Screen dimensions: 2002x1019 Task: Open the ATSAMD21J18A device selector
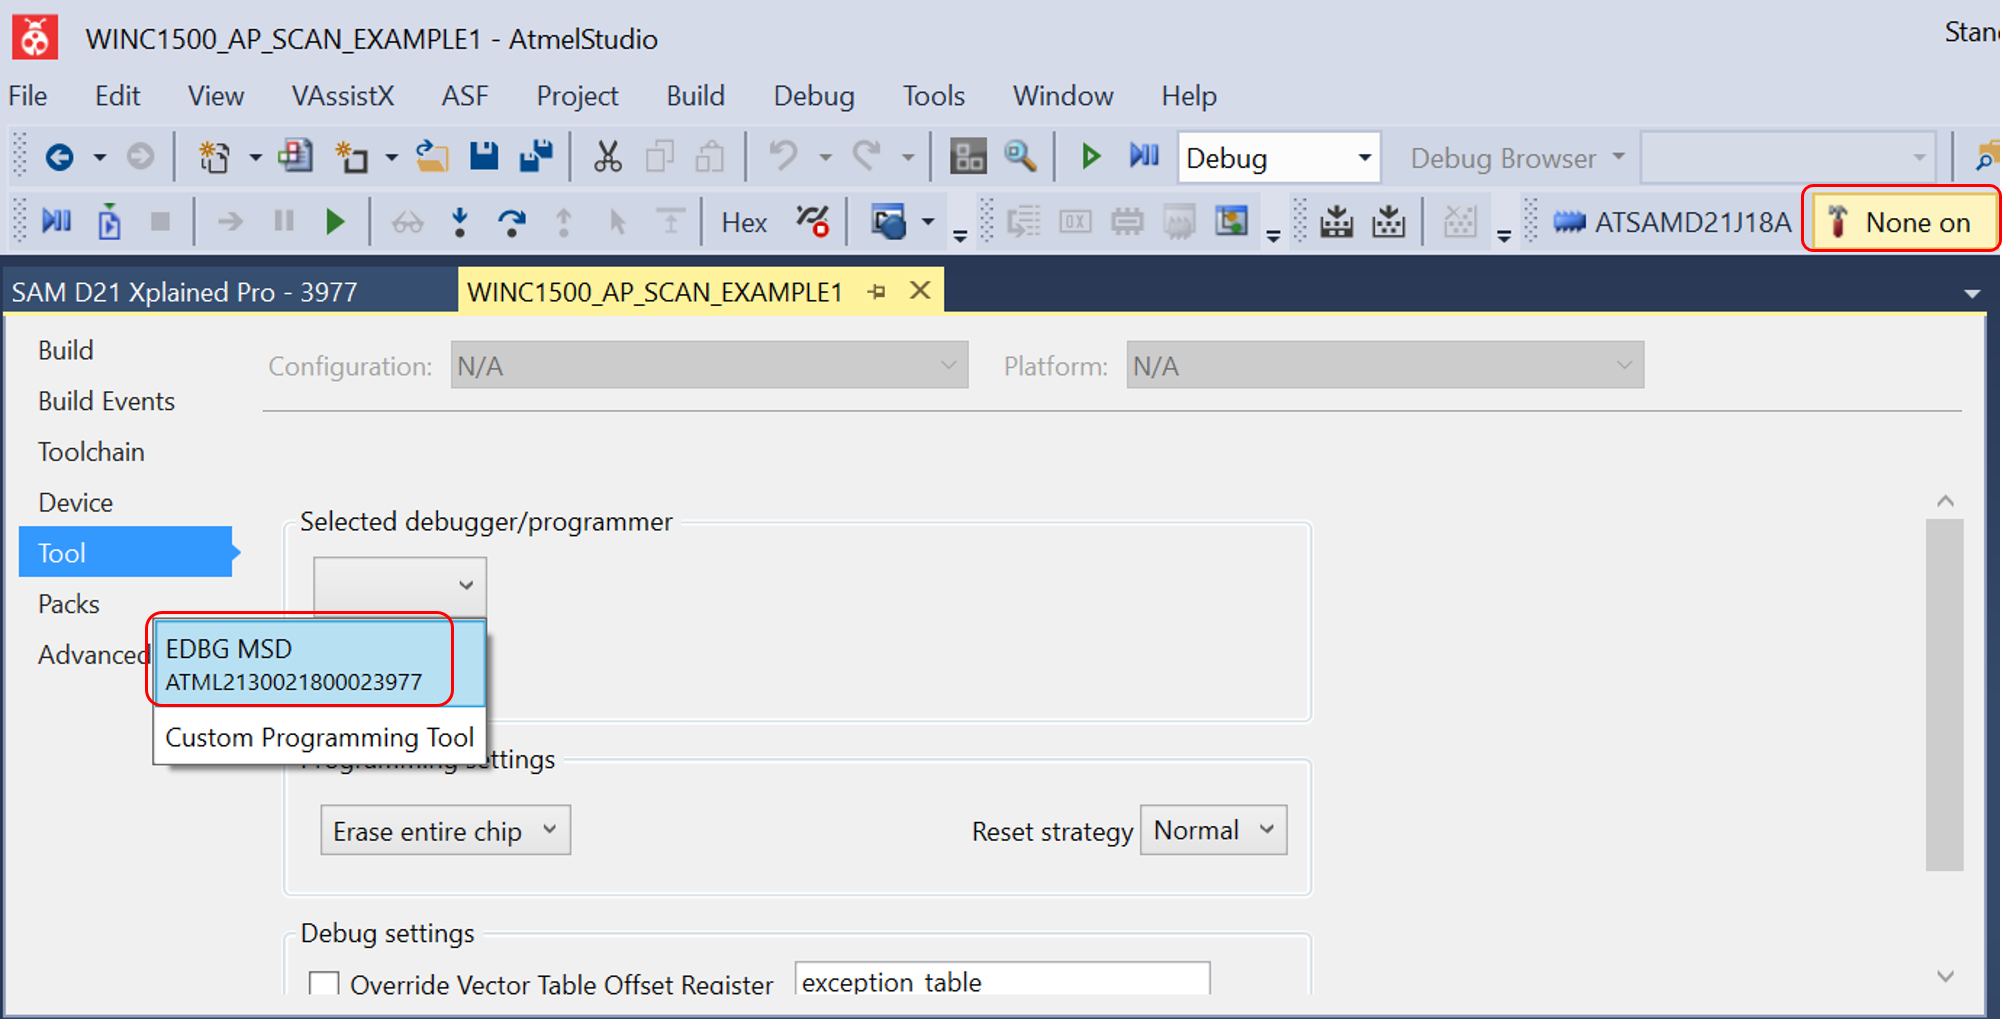1673,222
